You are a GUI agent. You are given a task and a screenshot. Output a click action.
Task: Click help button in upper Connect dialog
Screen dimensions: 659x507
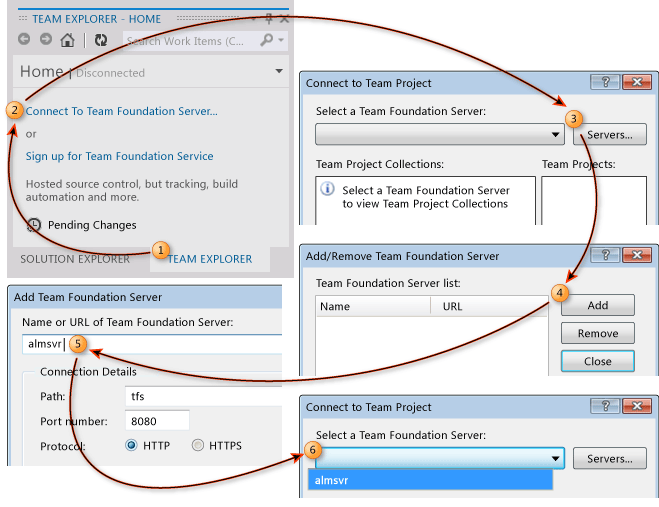coord(605,82)
